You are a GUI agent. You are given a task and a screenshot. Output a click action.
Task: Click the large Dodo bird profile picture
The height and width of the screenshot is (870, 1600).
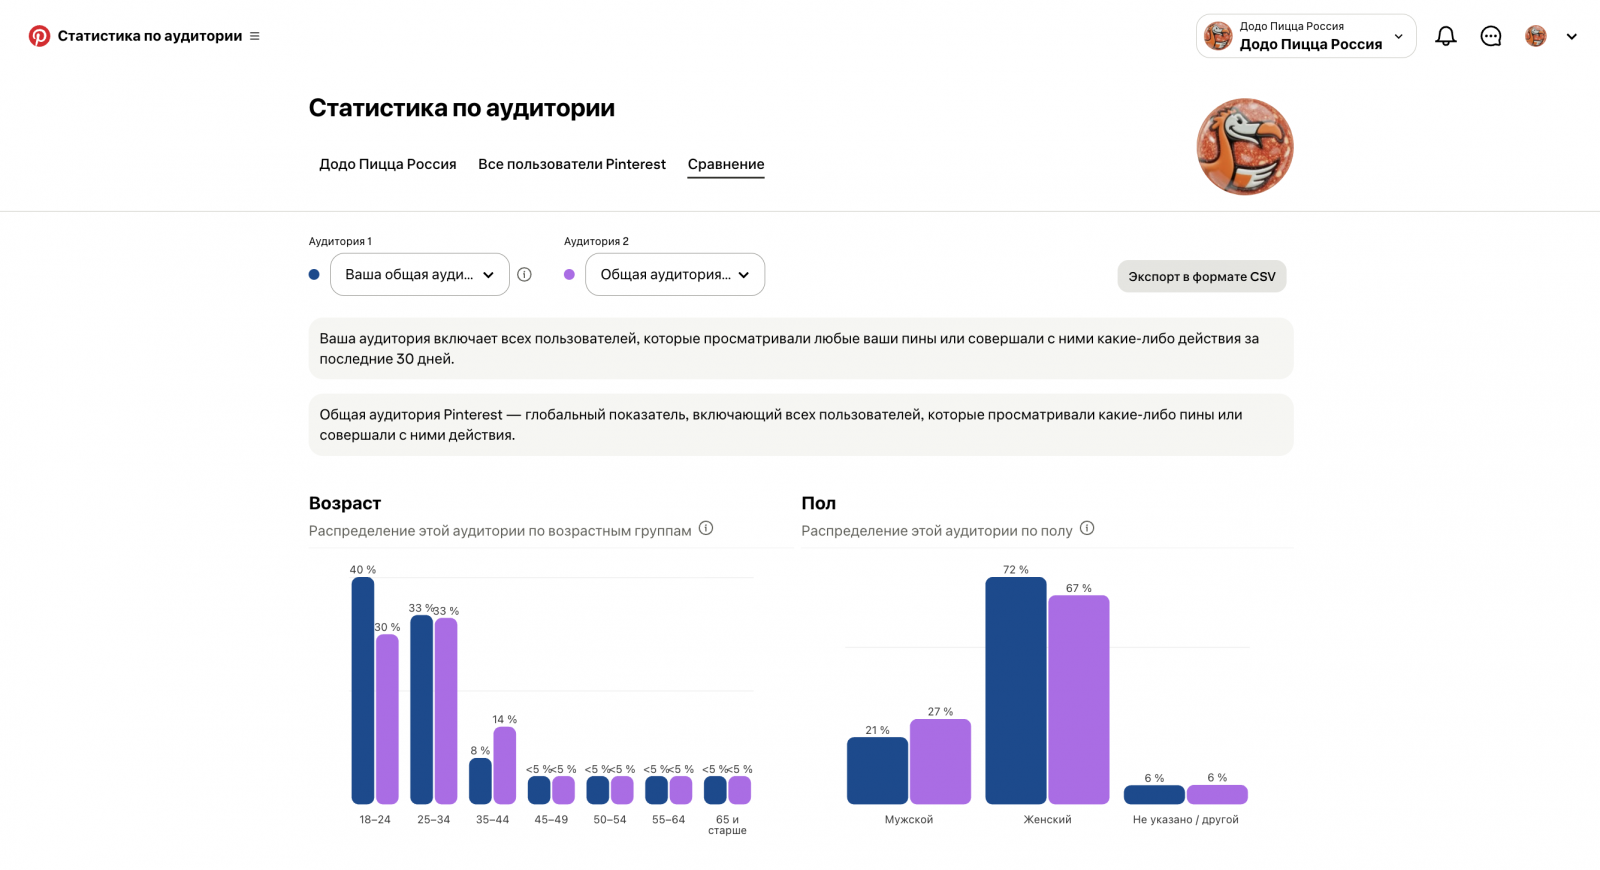(1245, 147)
